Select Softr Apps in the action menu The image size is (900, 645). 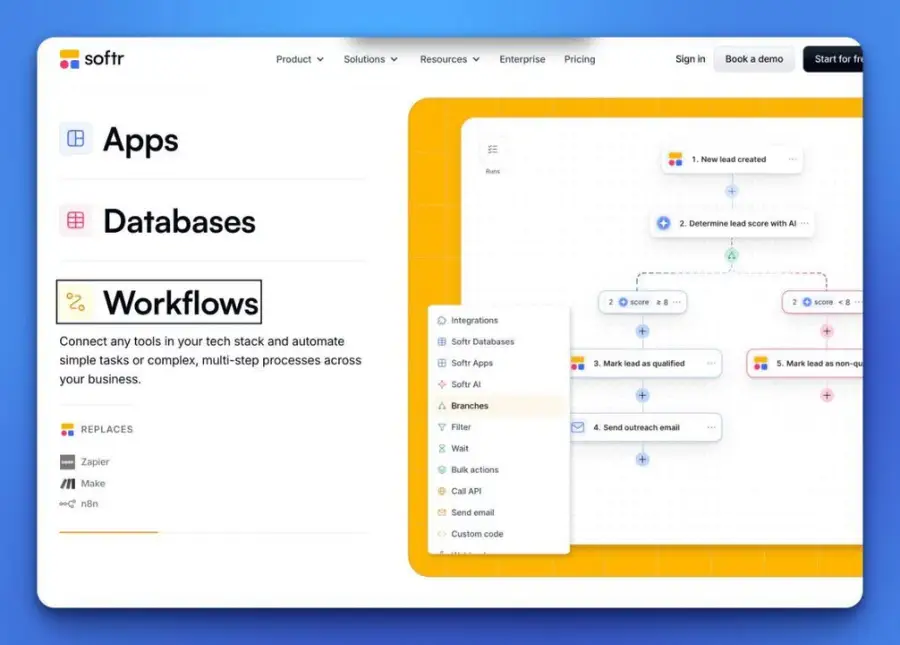pyautogui.click(x=498, y=363)
